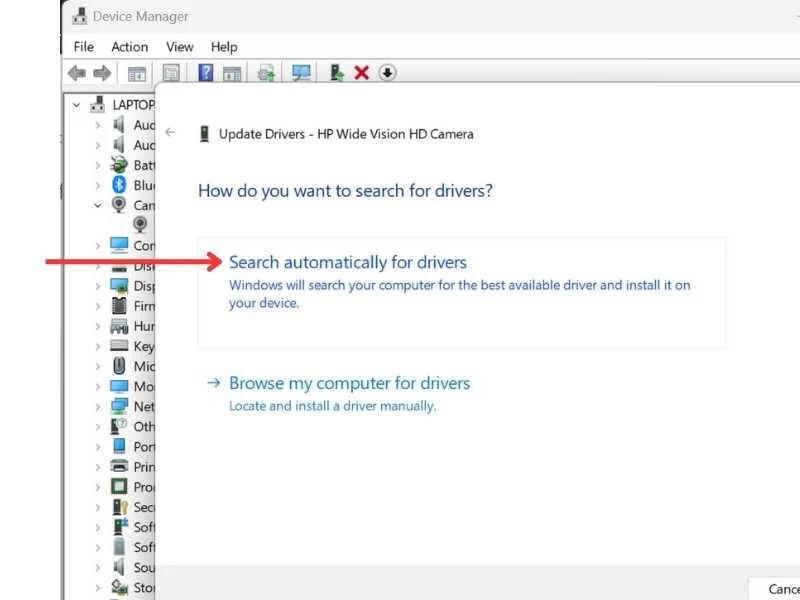
Task: Expand the Disp (Display adapters) chevron
Action: pyautogui.click(x=97, y=286)
